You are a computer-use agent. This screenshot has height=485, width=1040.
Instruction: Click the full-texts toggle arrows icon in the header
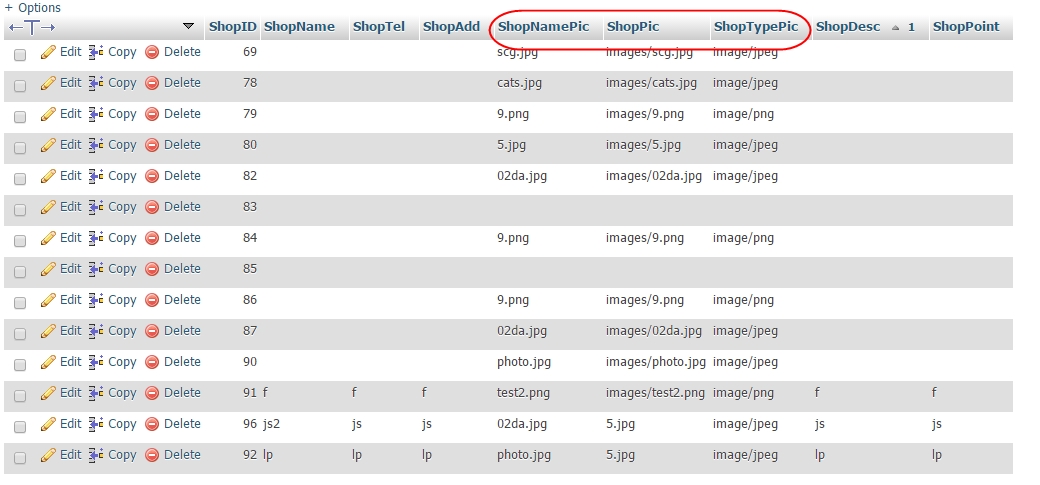click(x=32, y=27)
